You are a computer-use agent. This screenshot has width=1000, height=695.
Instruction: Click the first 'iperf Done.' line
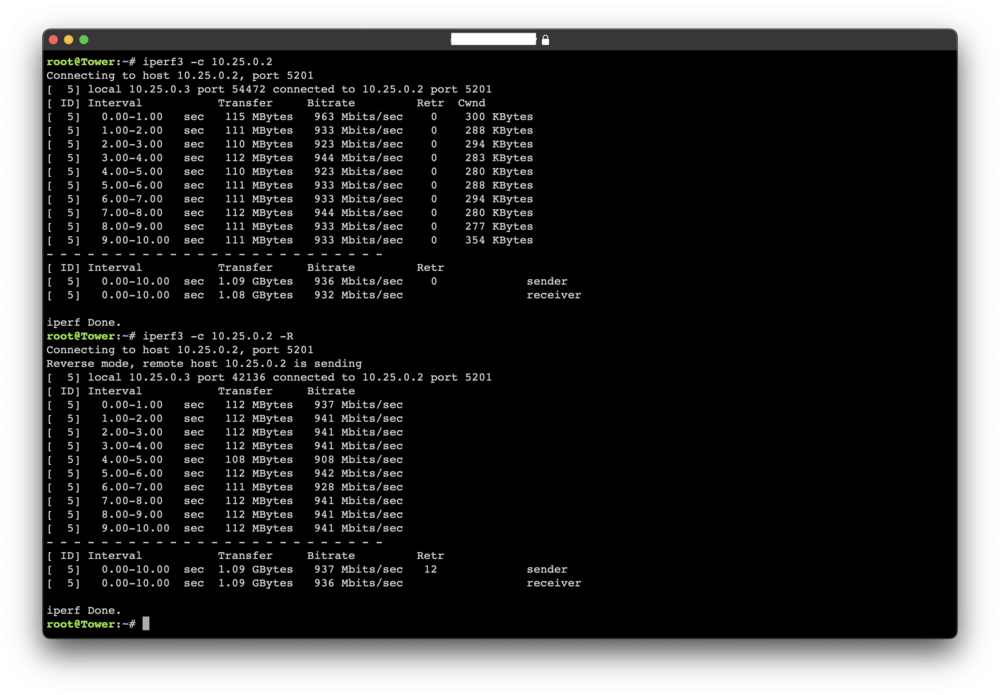click(x=84, y=323)
